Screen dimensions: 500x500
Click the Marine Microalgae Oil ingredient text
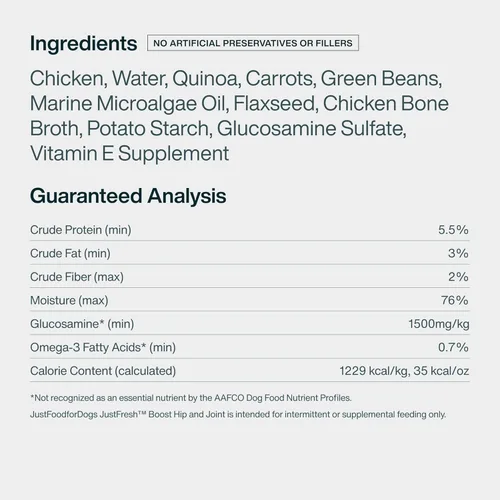coord(129,103)
